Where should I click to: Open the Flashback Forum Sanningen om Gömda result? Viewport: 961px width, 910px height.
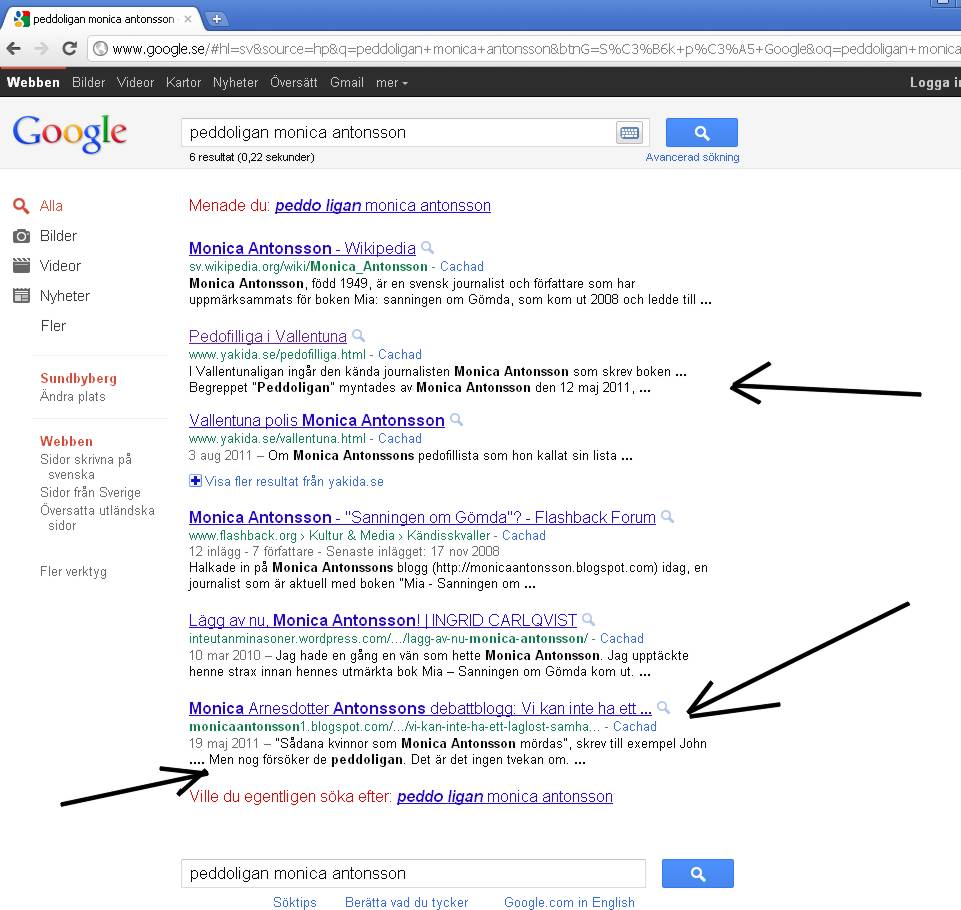422,517
